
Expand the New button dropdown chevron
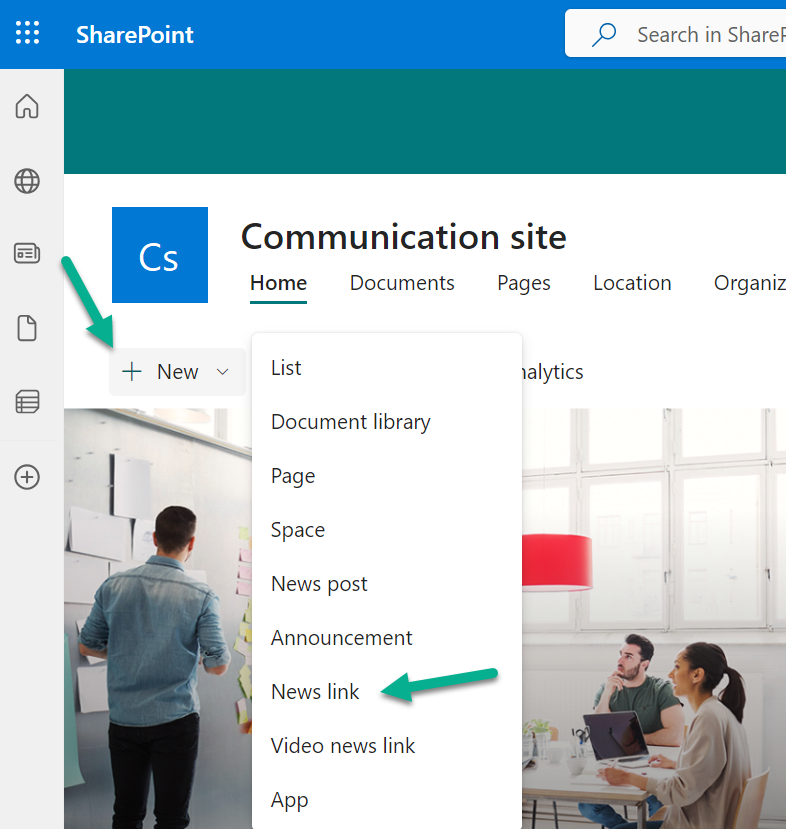(x=223, y=372)
